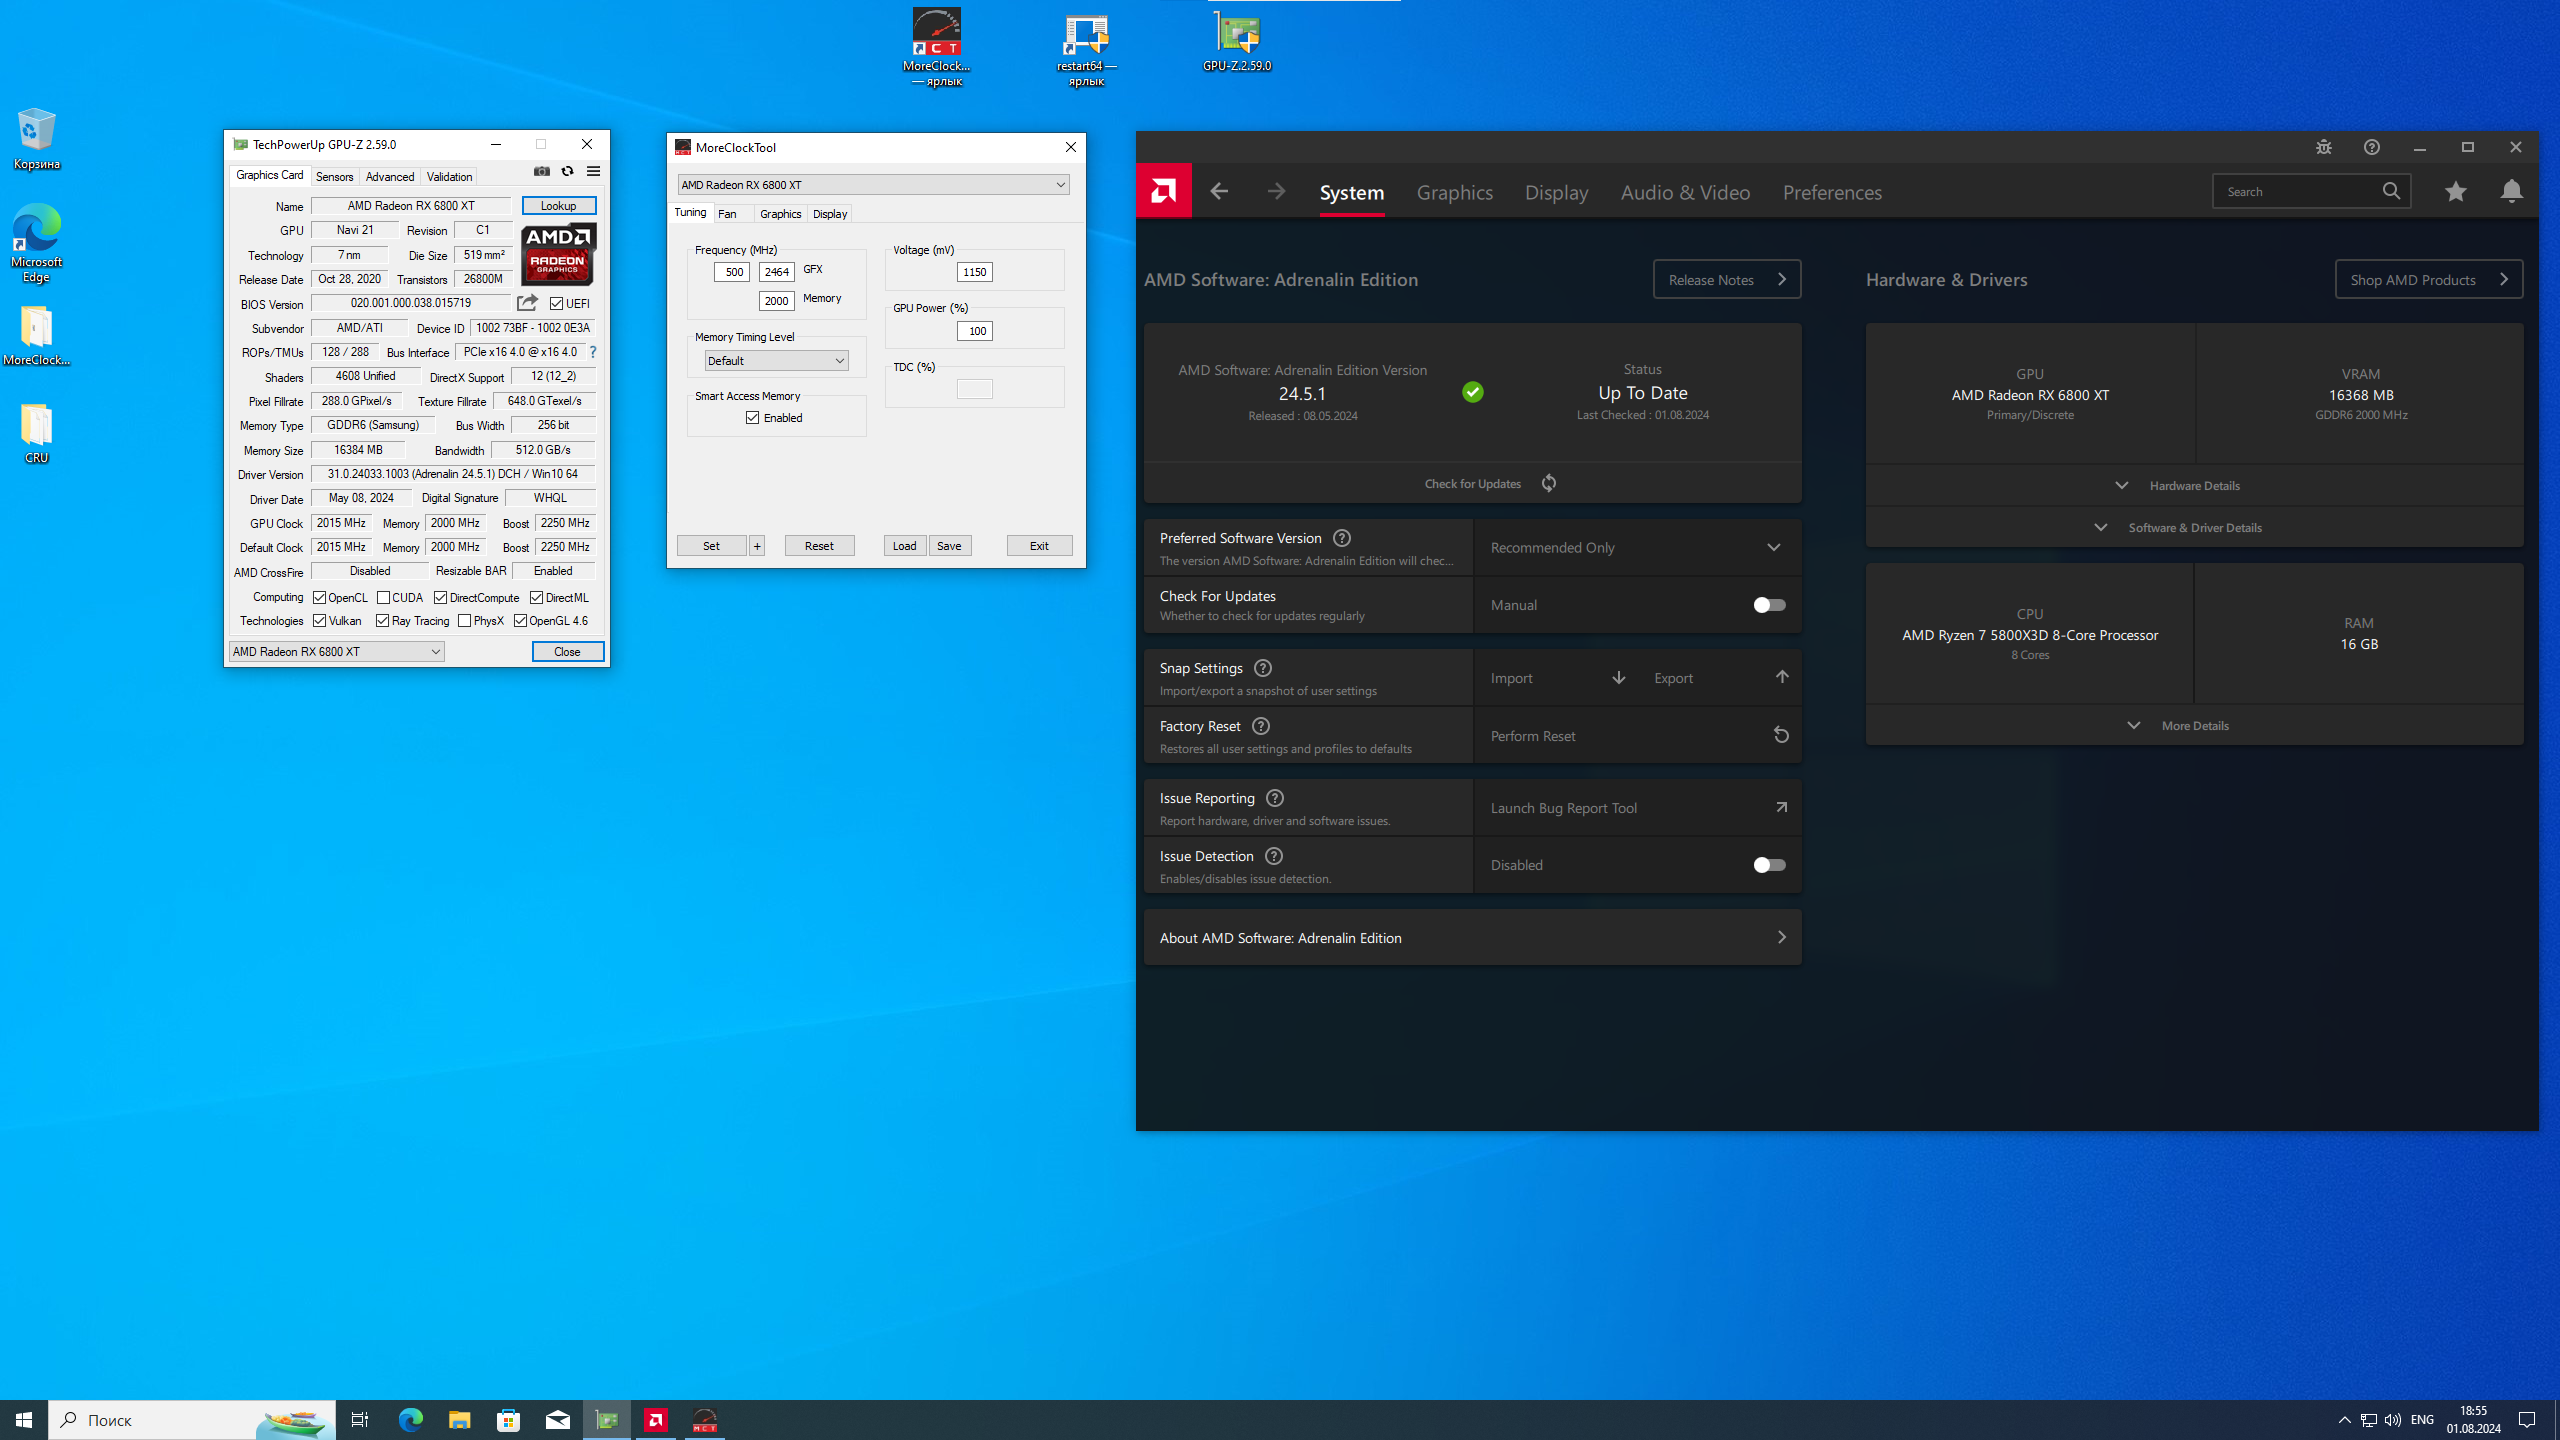2560x1440 pixels.
Task: Open the Graphics tab in AMD Software
Action: pyautogui.click(x=1454, y=192)
